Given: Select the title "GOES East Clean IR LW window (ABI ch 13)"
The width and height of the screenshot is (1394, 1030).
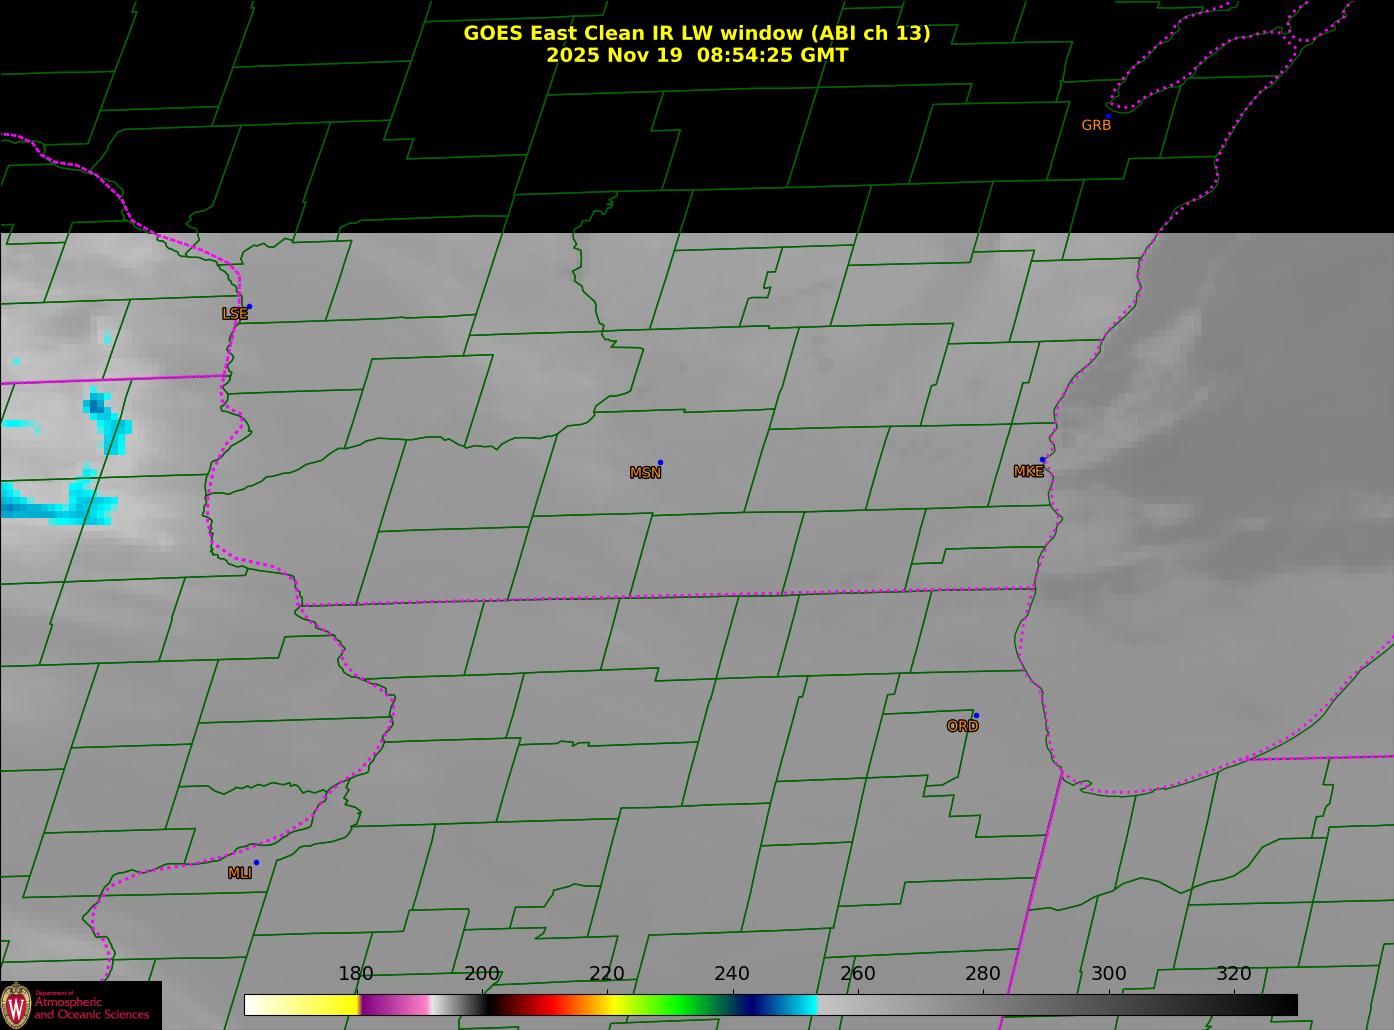Looking at the screenshot, I should [697, 33].
